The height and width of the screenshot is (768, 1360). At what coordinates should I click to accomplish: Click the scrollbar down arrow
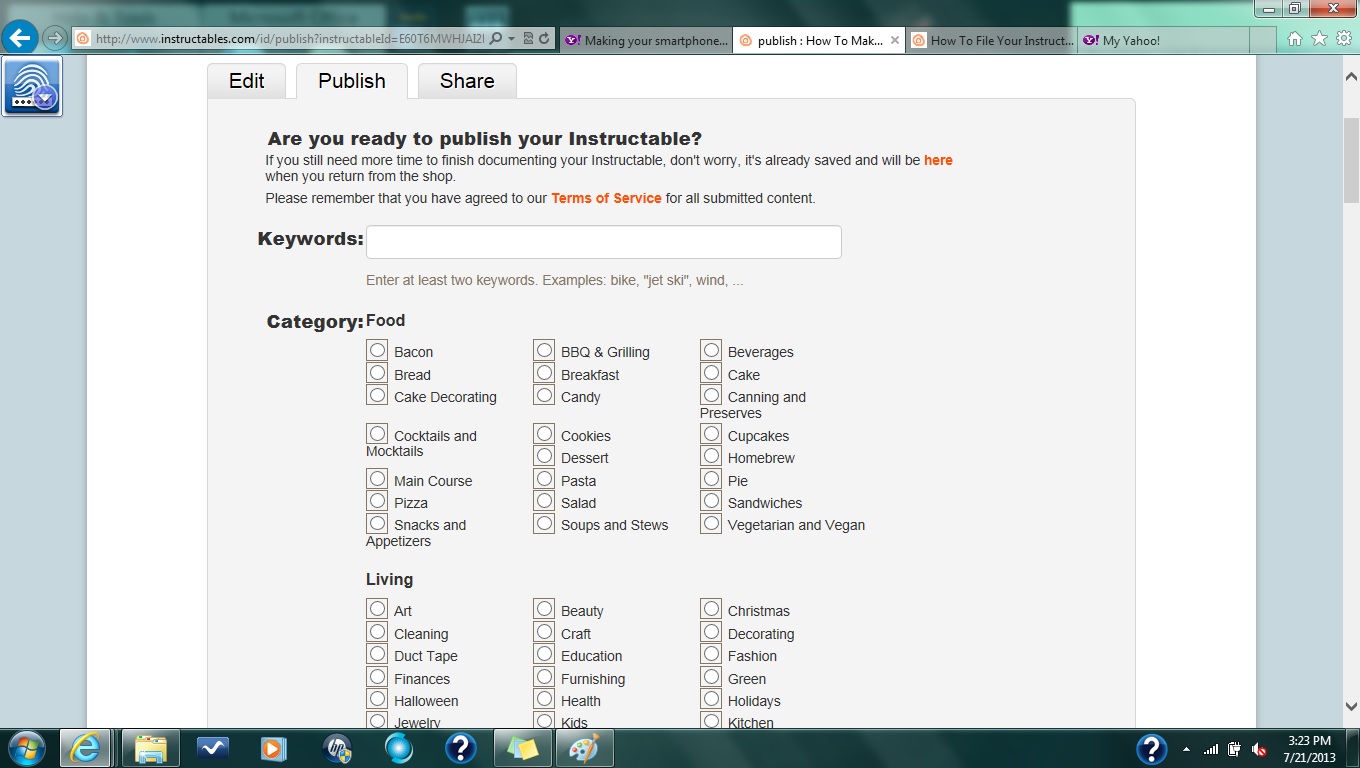point(1351,705)
